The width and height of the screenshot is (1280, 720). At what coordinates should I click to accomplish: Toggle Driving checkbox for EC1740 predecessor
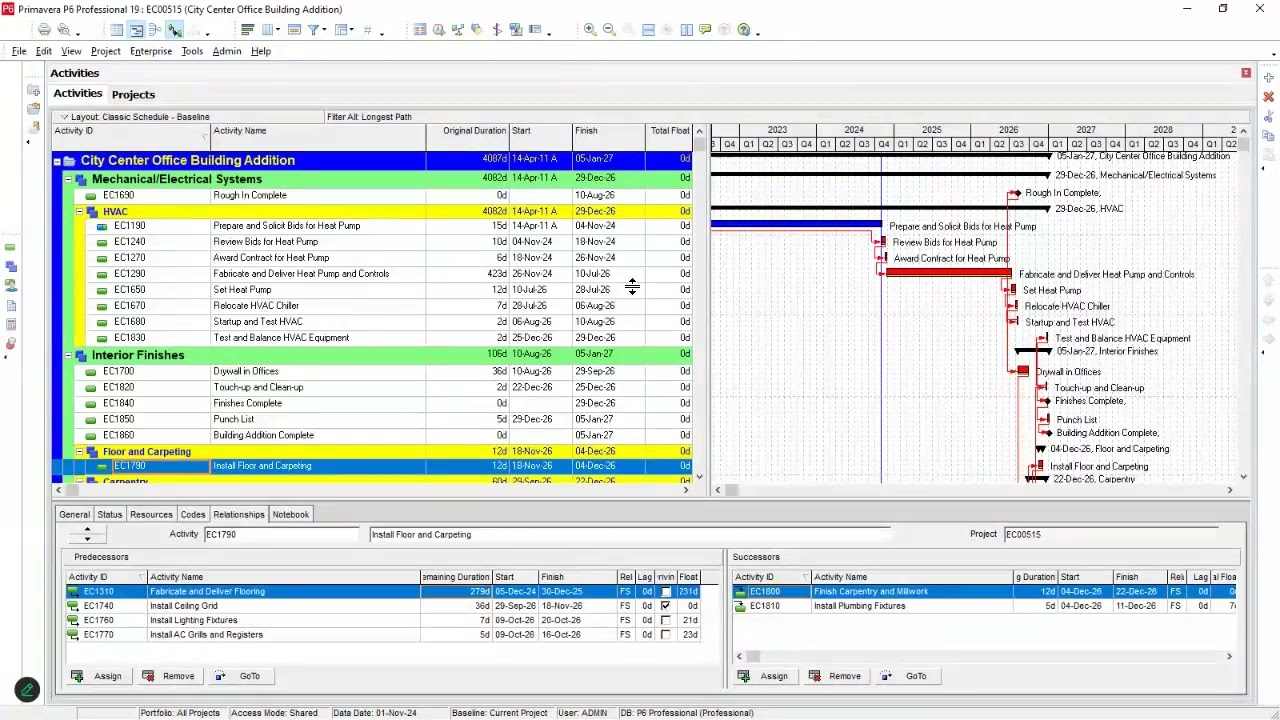click(x=665, y=606)
